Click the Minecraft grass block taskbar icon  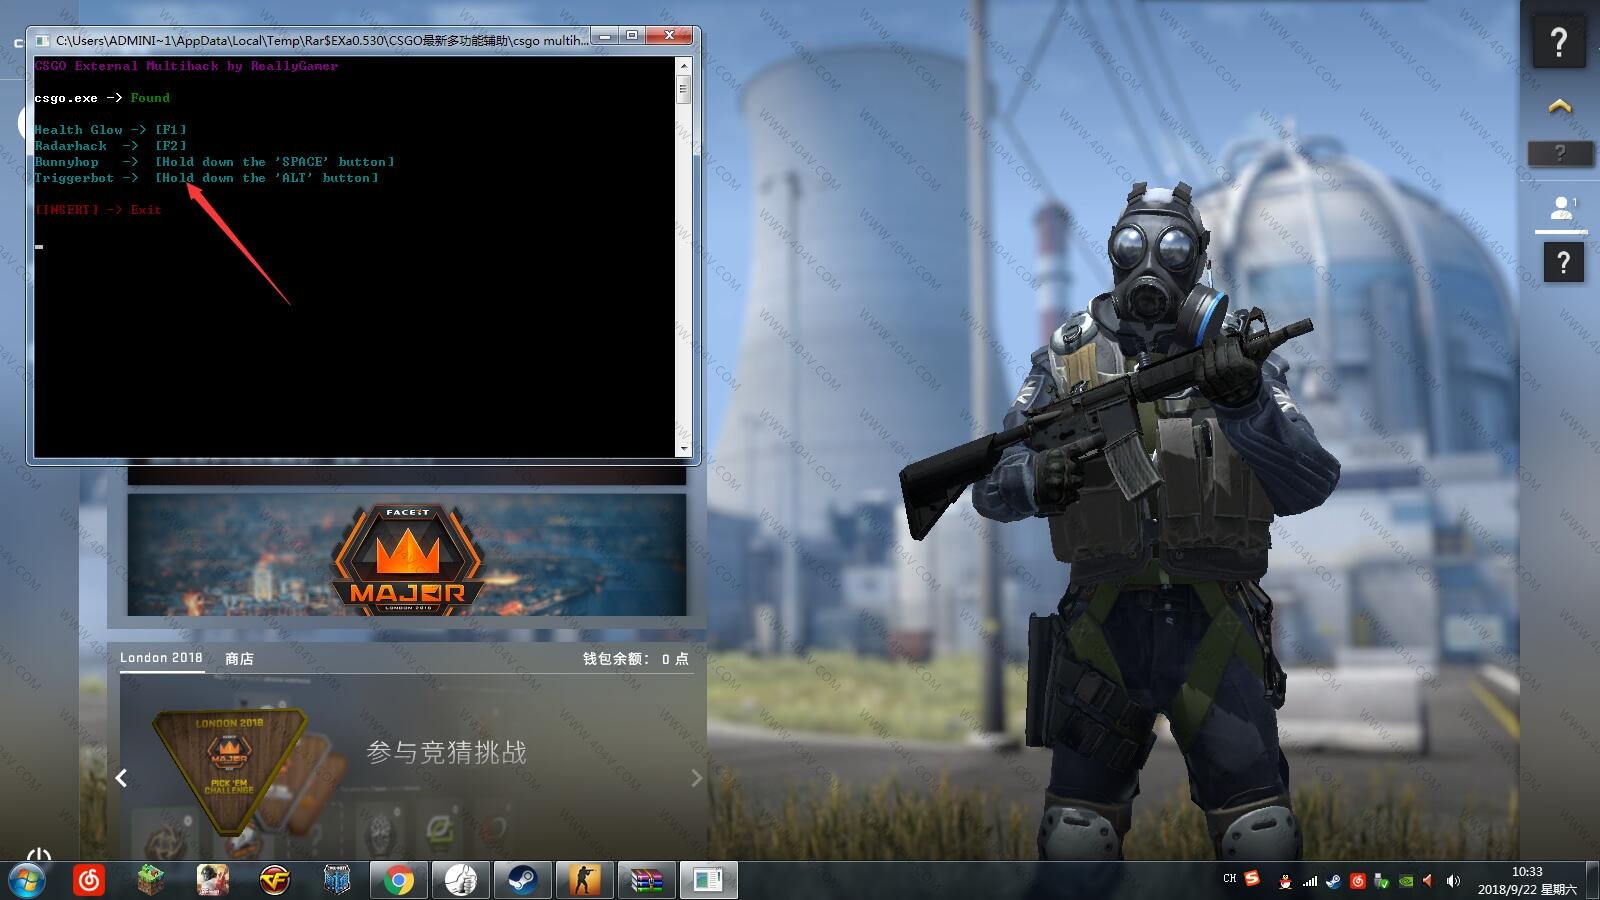click(x=151, y=880)
